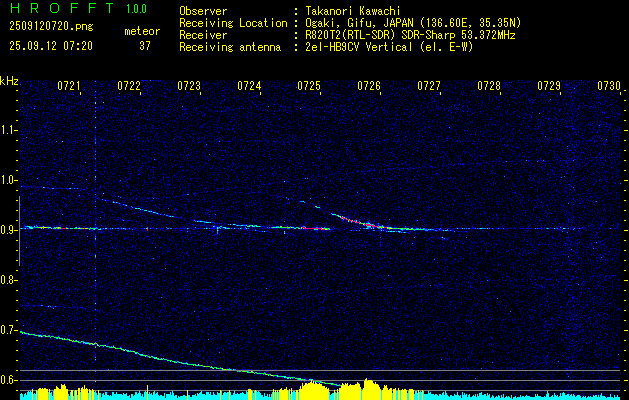Image resolution: width=629 pixels, height=400 pixels.
Task: Click the kHz unit label
Action: click(10, 80)
